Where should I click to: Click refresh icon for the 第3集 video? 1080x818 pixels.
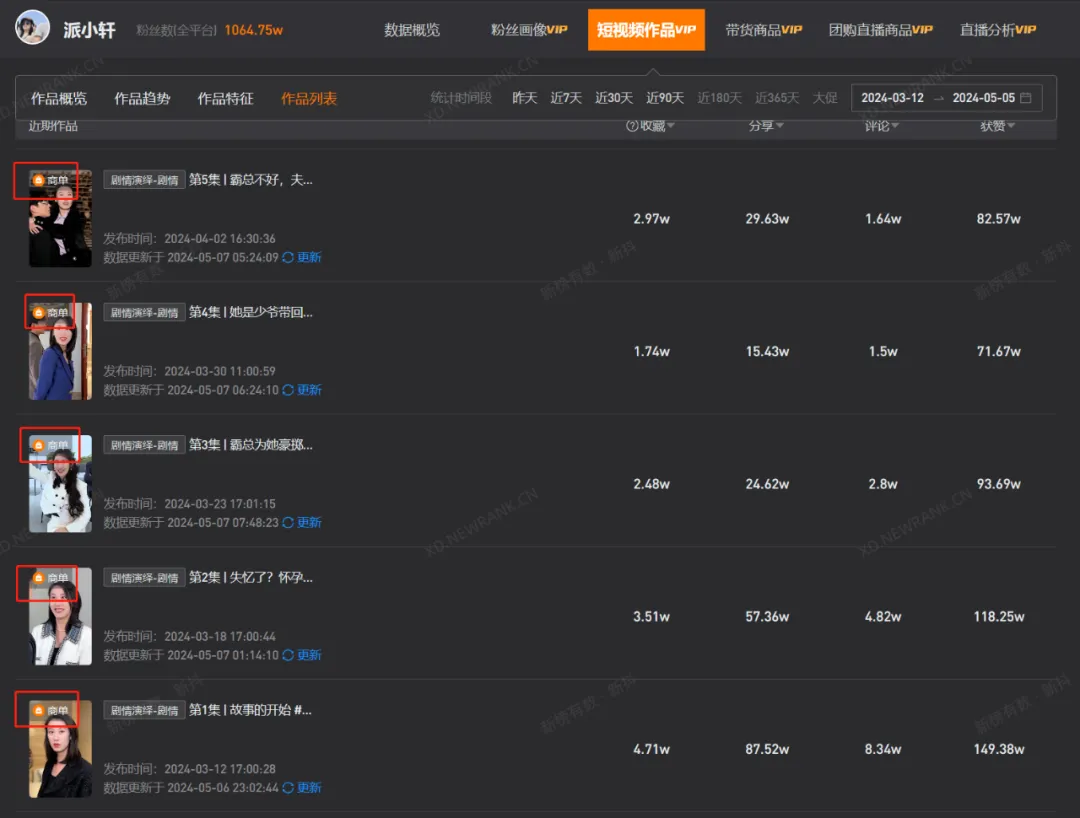pos(288,522)
